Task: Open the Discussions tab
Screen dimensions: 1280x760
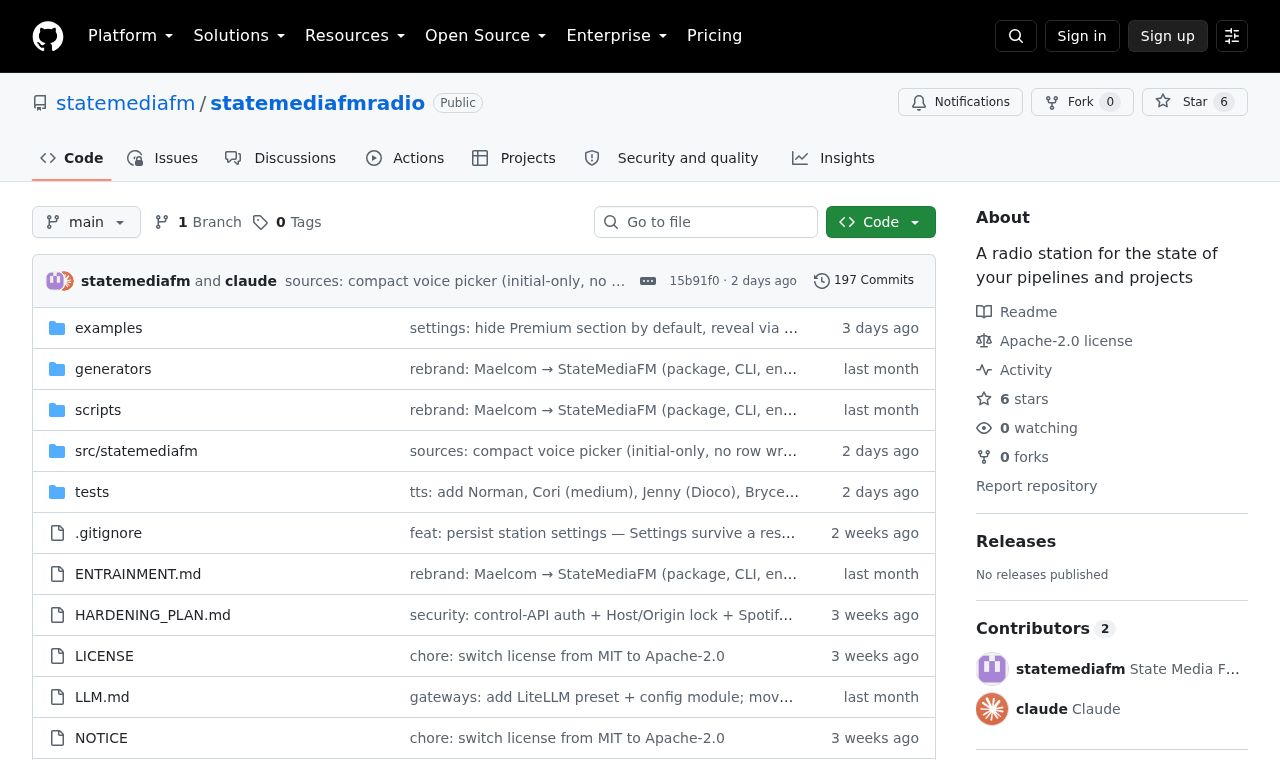Action: pyautogui.click(x=281, y=158)
